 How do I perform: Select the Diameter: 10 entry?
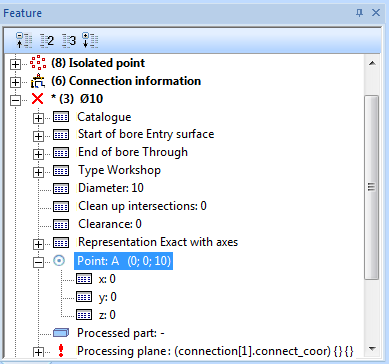point(111,188)
